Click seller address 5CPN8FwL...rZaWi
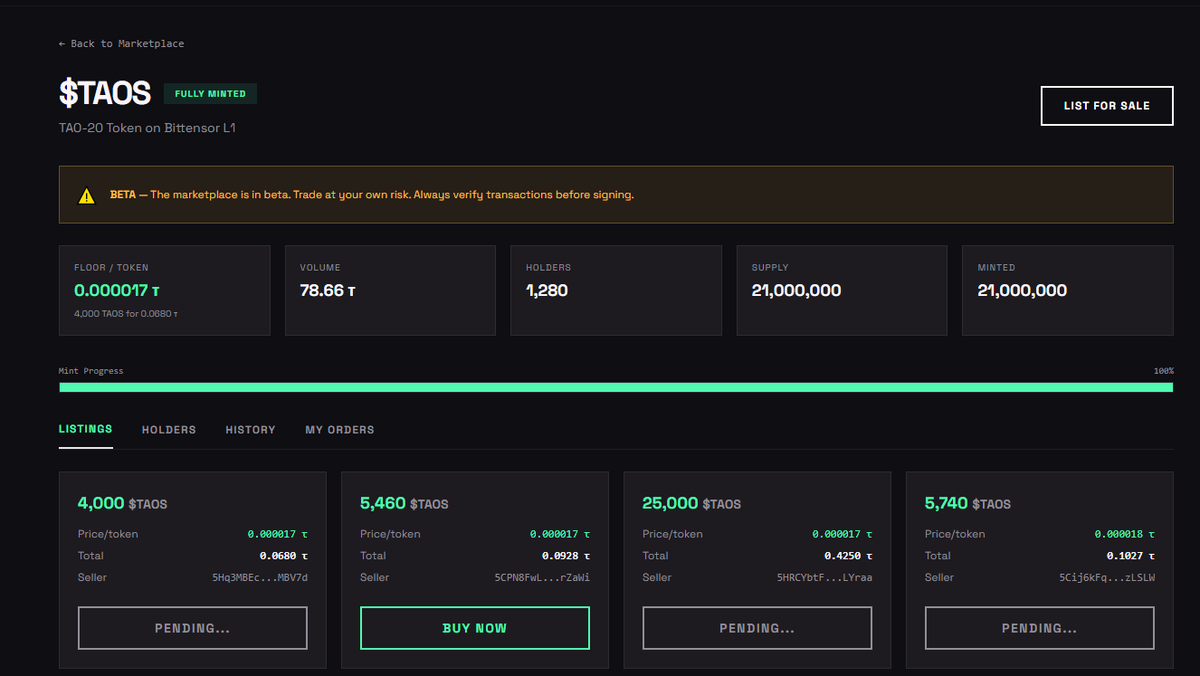 click(x=542, y=578)
